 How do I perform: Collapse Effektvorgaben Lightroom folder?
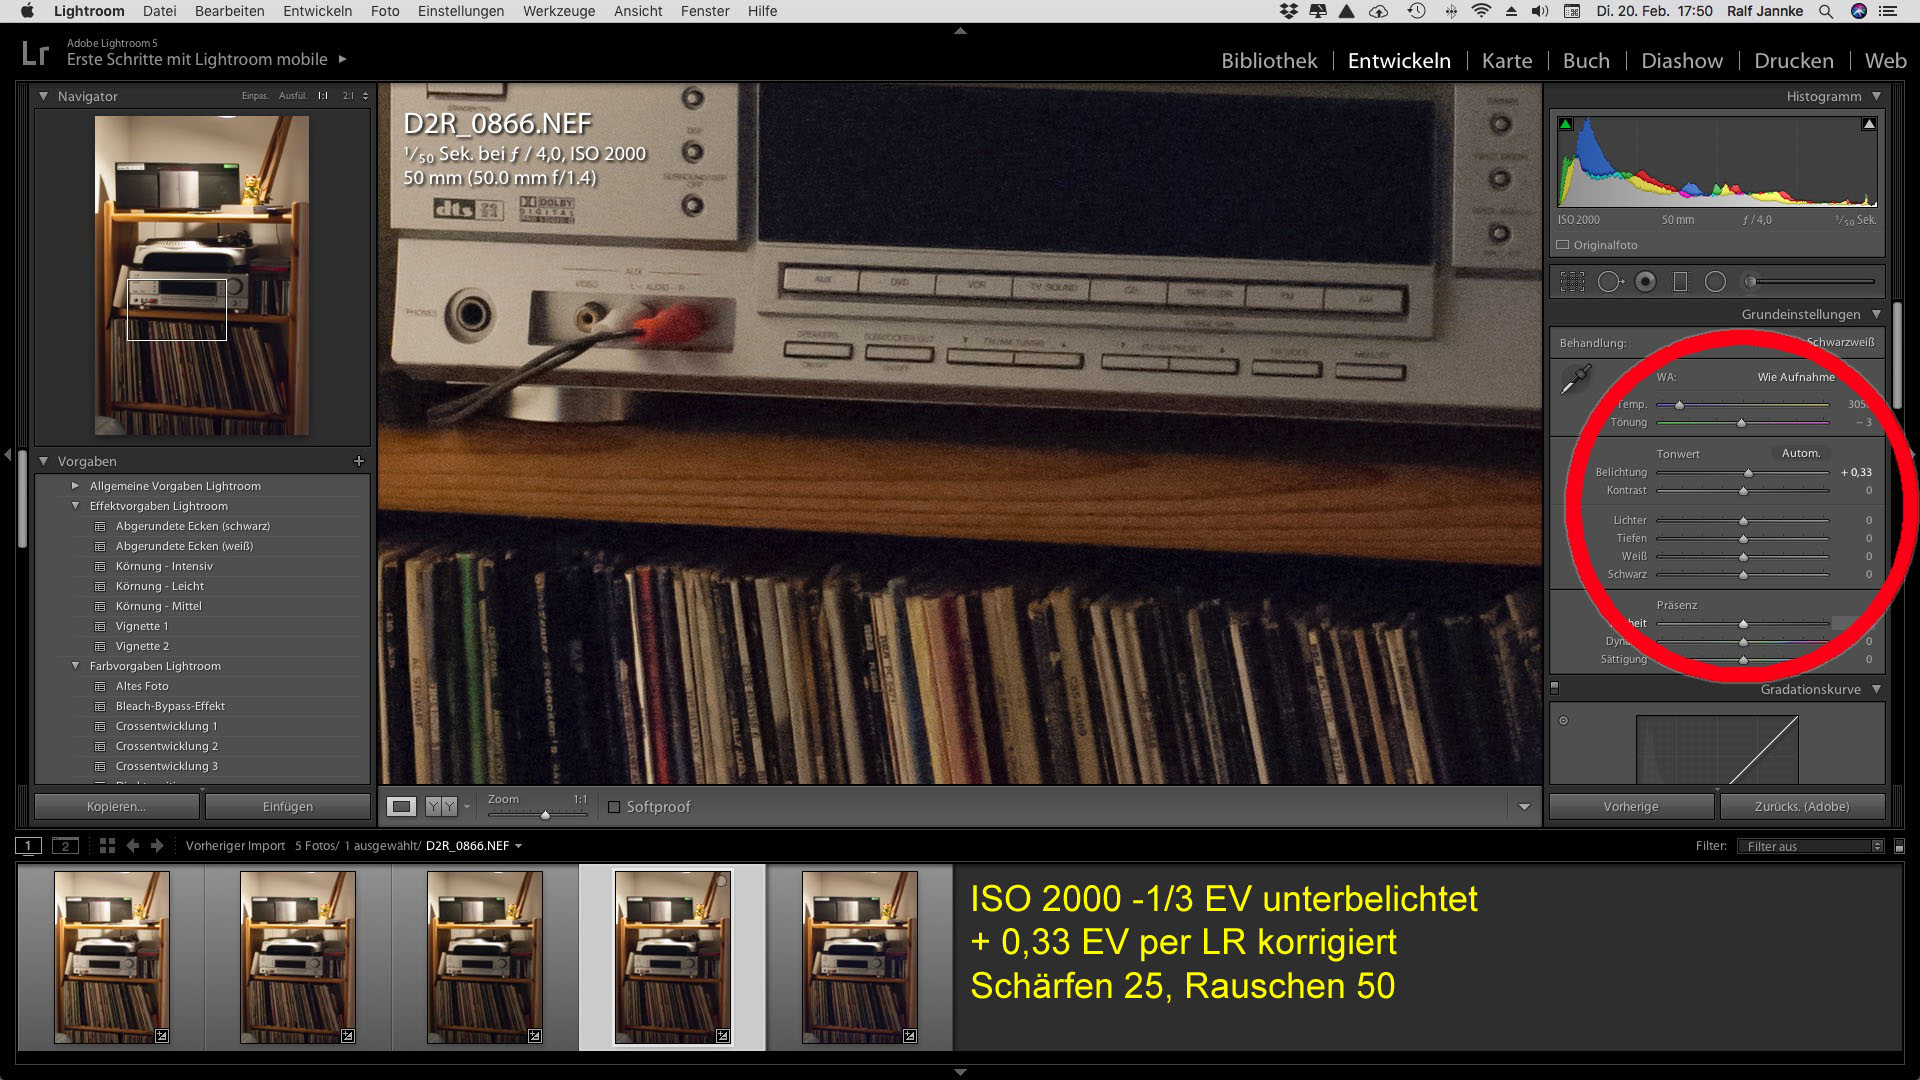pos(75,506)
